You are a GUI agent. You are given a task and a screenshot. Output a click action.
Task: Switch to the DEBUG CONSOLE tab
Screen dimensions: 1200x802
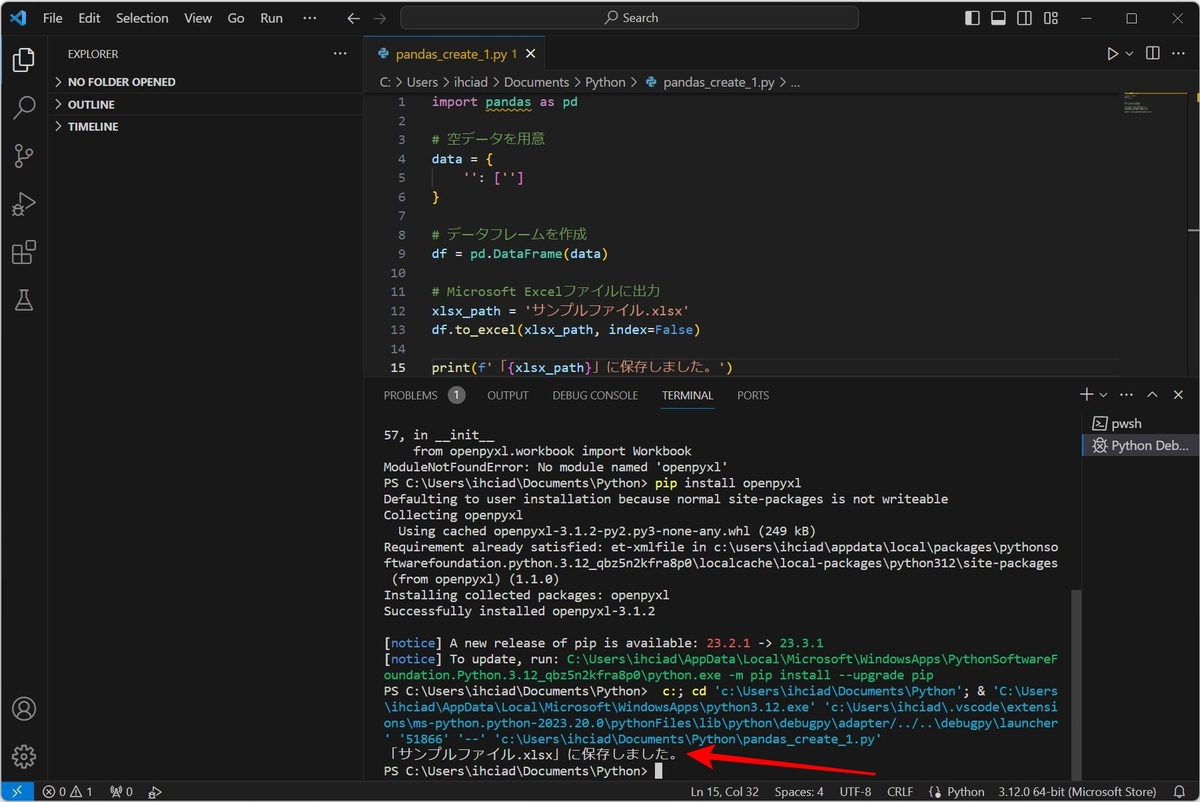(595, 396)
